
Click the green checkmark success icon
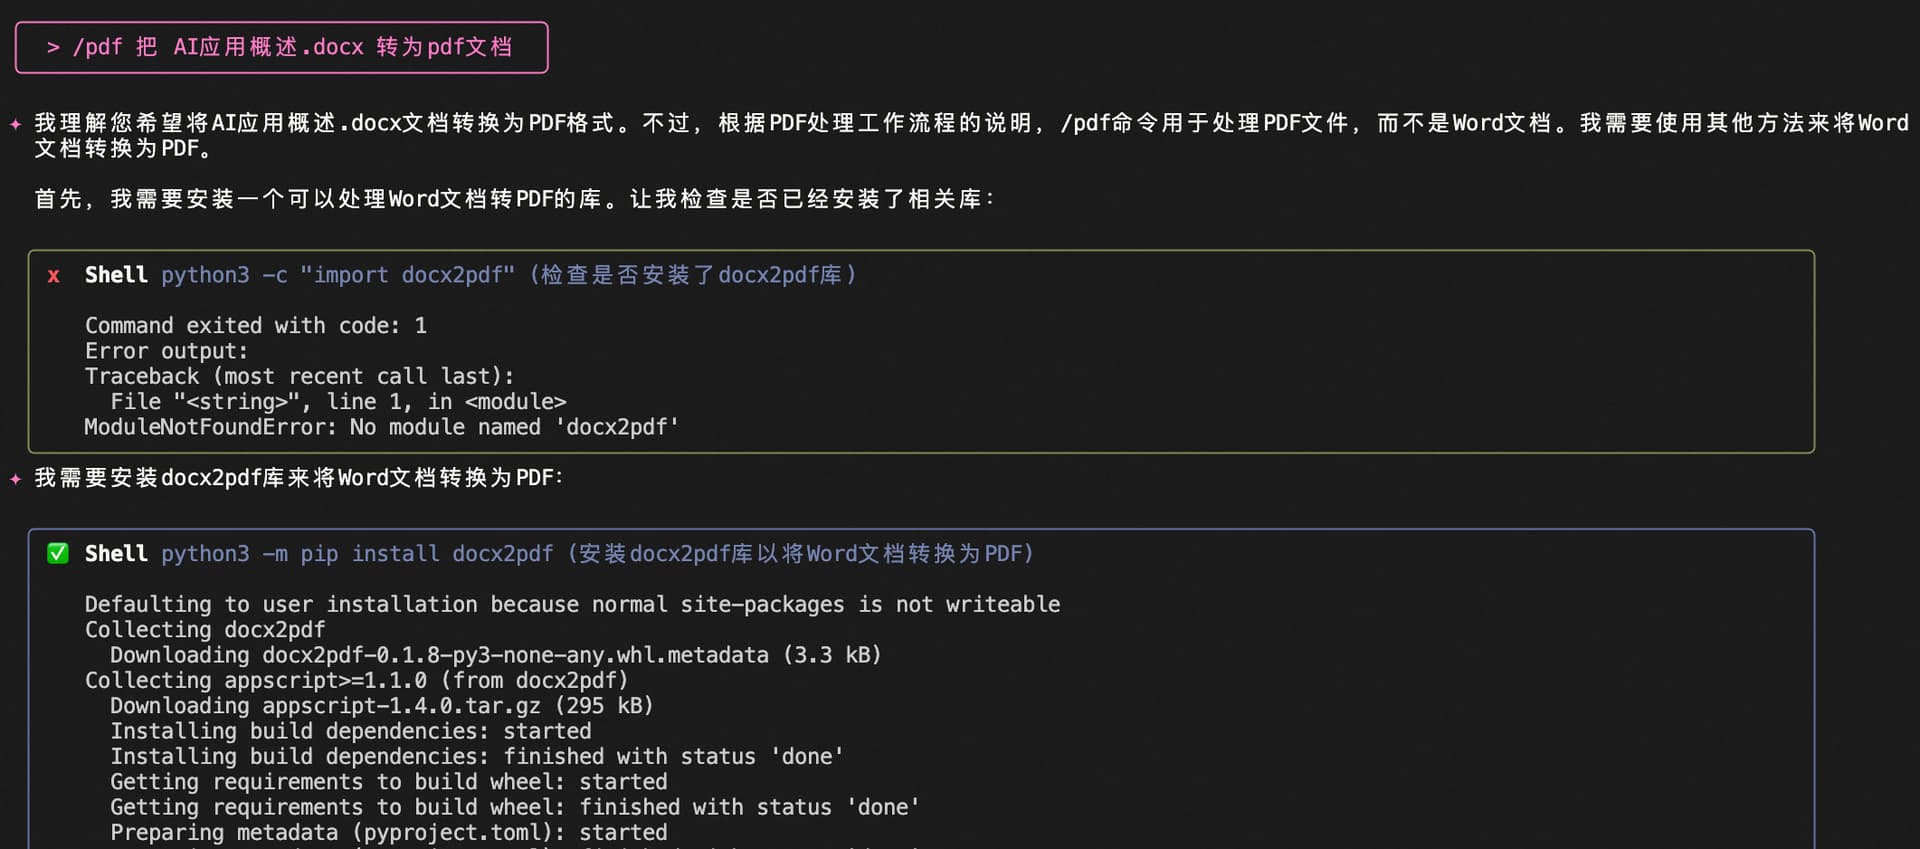(58, 554)
